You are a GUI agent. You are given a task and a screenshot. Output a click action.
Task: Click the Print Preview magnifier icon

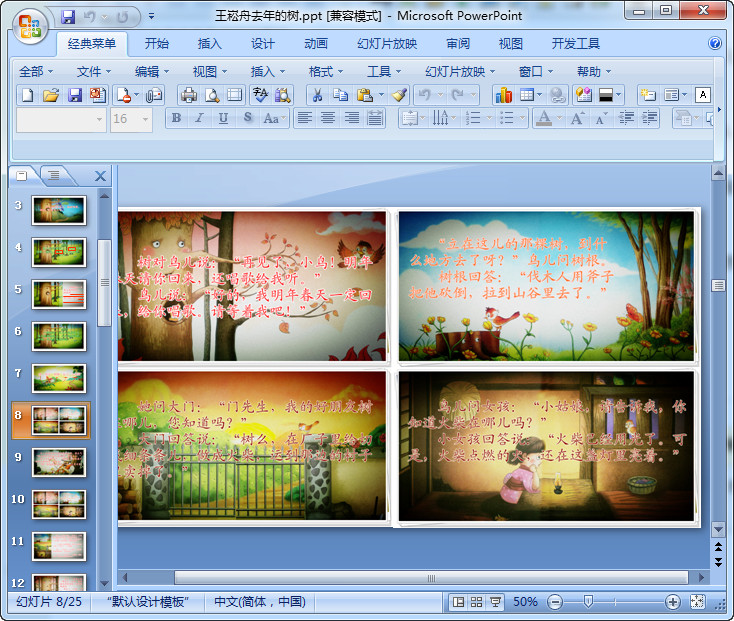(x=212, y=95)
